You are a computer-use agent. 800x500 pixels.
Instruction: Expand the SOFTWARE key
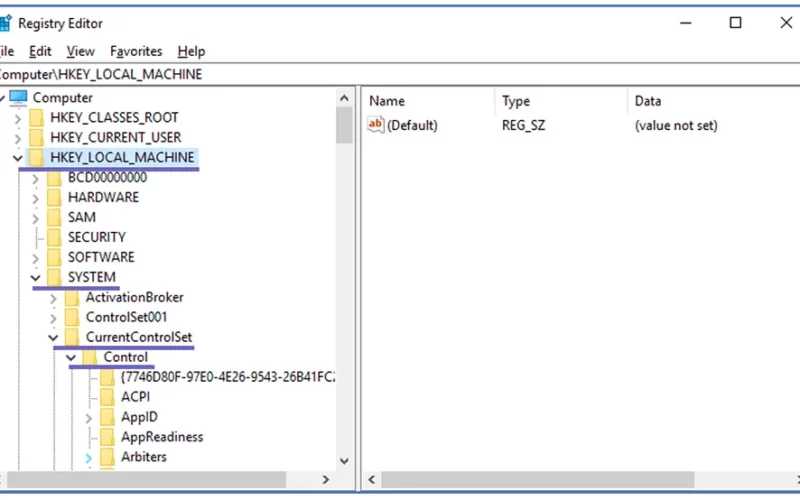(36, 258)
